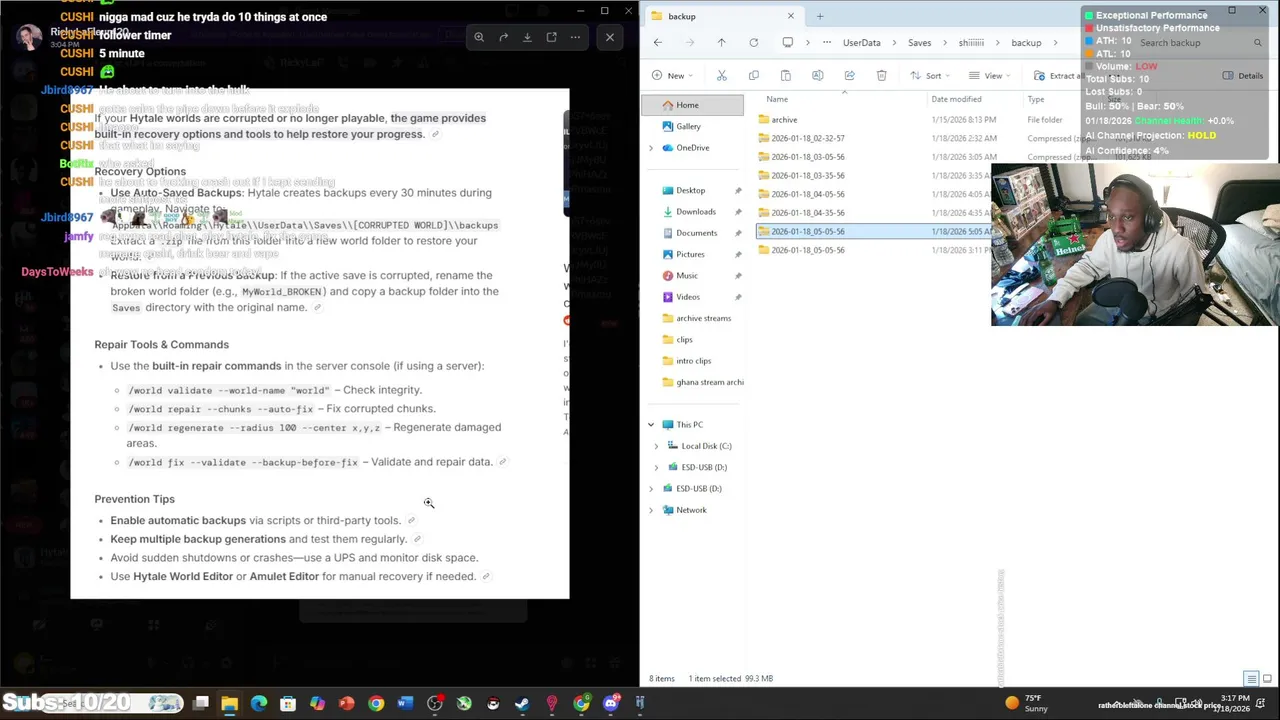
Task: Click the Delete trash icon in Explorer
Action: coord(881,75)
